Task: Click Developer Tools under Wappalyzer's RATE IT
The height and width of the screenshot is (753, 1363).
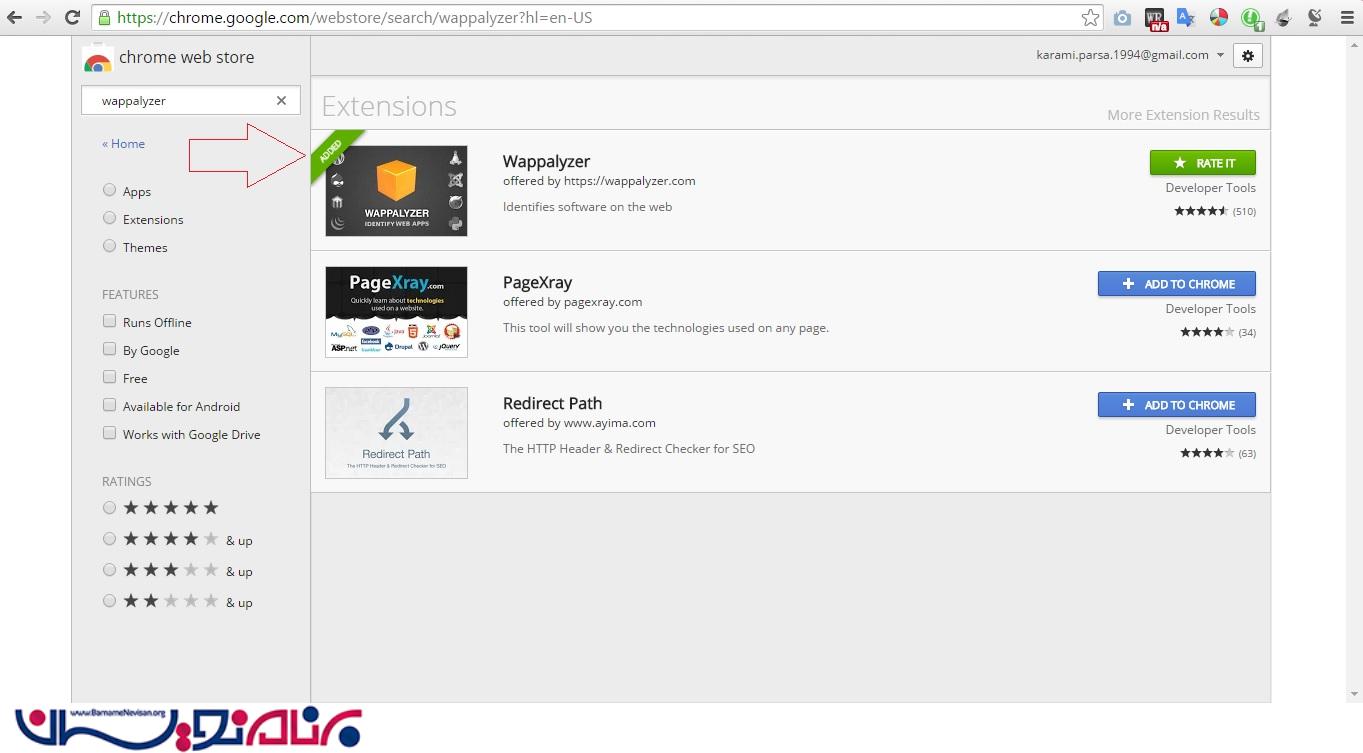Action: point(1210,188)
